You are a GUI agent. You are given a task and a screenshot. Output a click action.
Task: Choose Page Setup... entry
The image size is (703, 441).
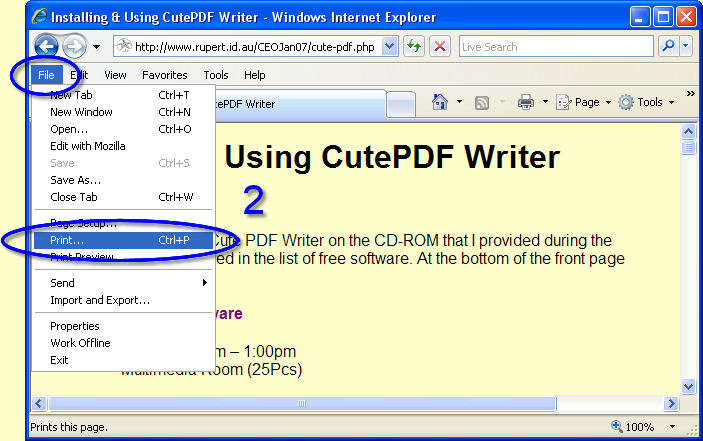(122, 223)
